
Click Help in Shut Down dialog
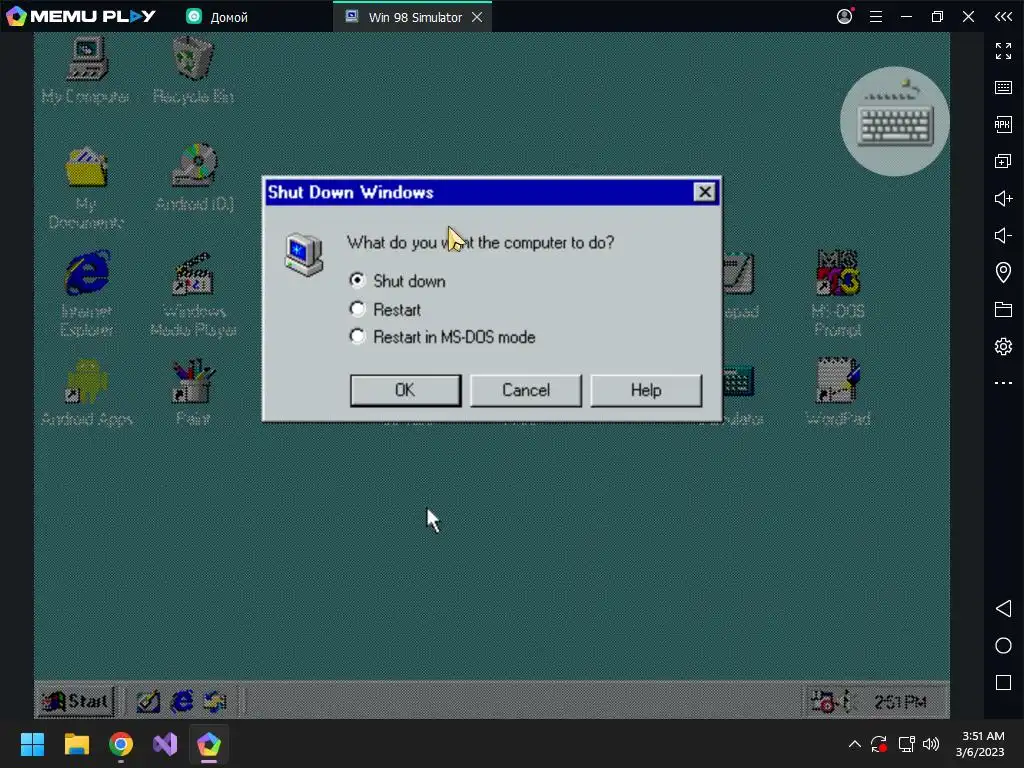coord(646,390)
